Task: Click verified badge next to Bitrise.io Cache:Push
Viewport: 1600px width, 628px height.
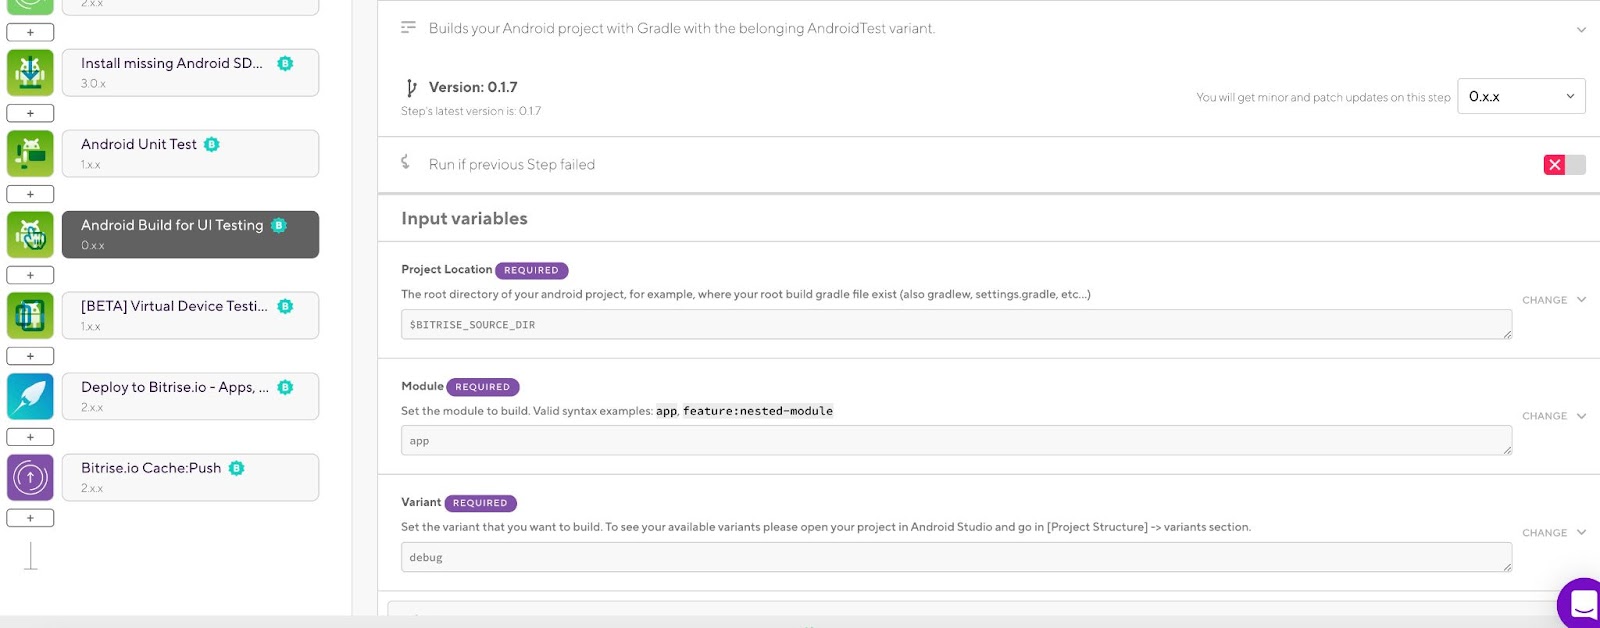Action: click(x=236, y=468)
